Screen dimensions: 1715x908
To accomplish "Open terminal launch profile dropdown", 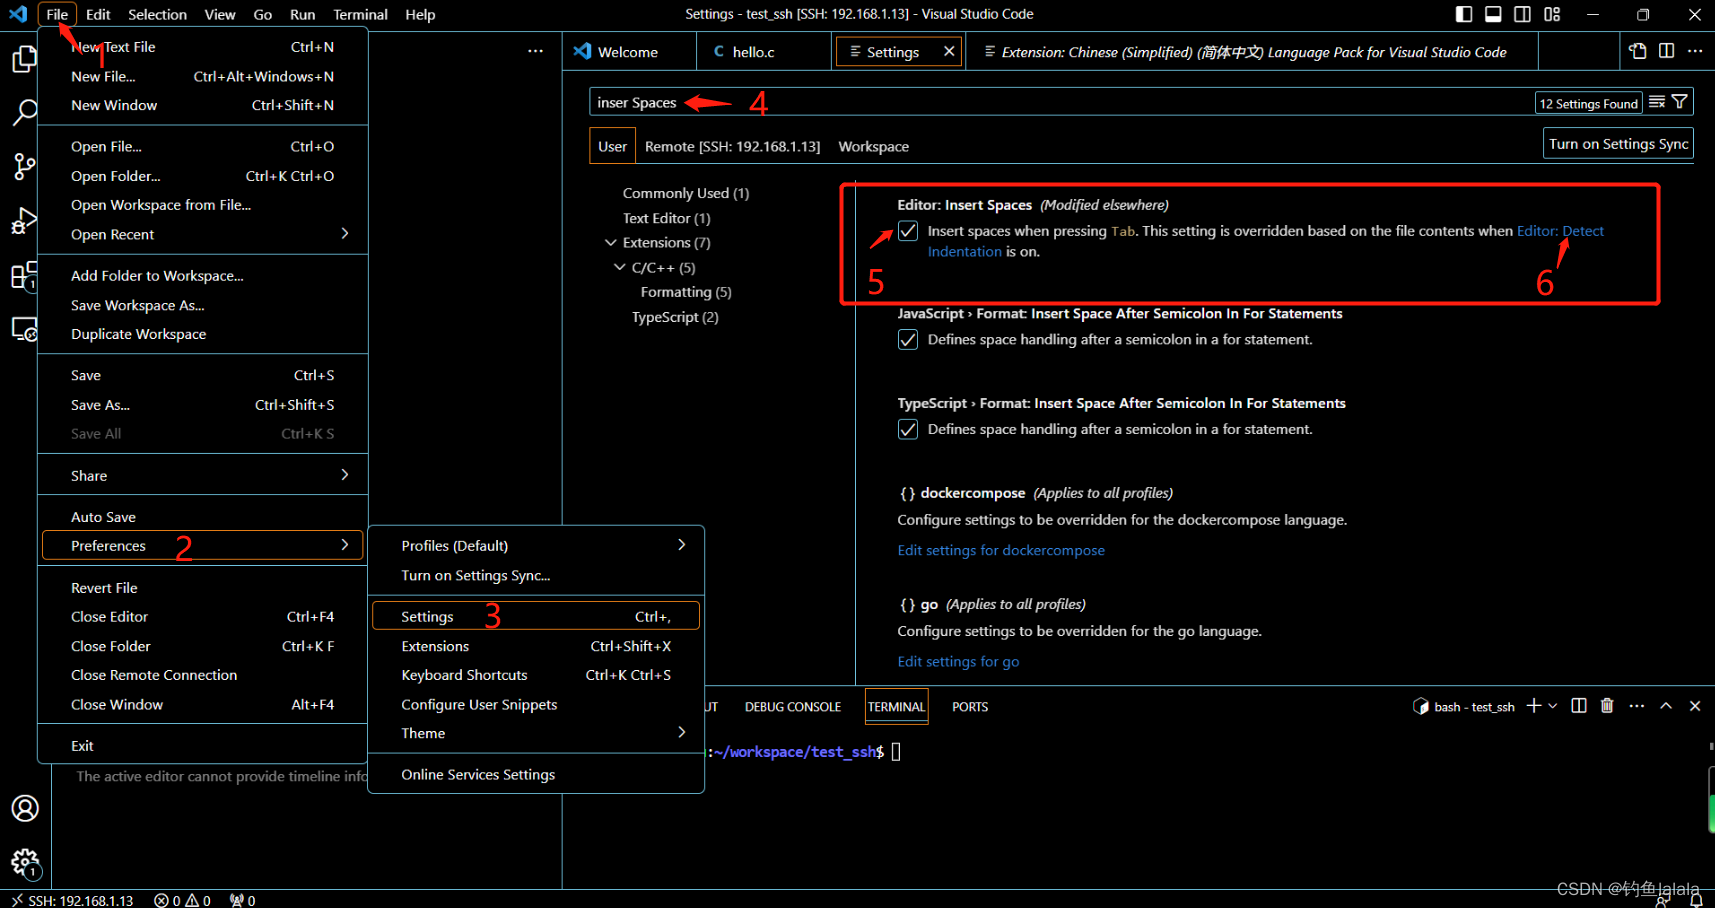I will pyautogui.click(x=1553, y=706).
